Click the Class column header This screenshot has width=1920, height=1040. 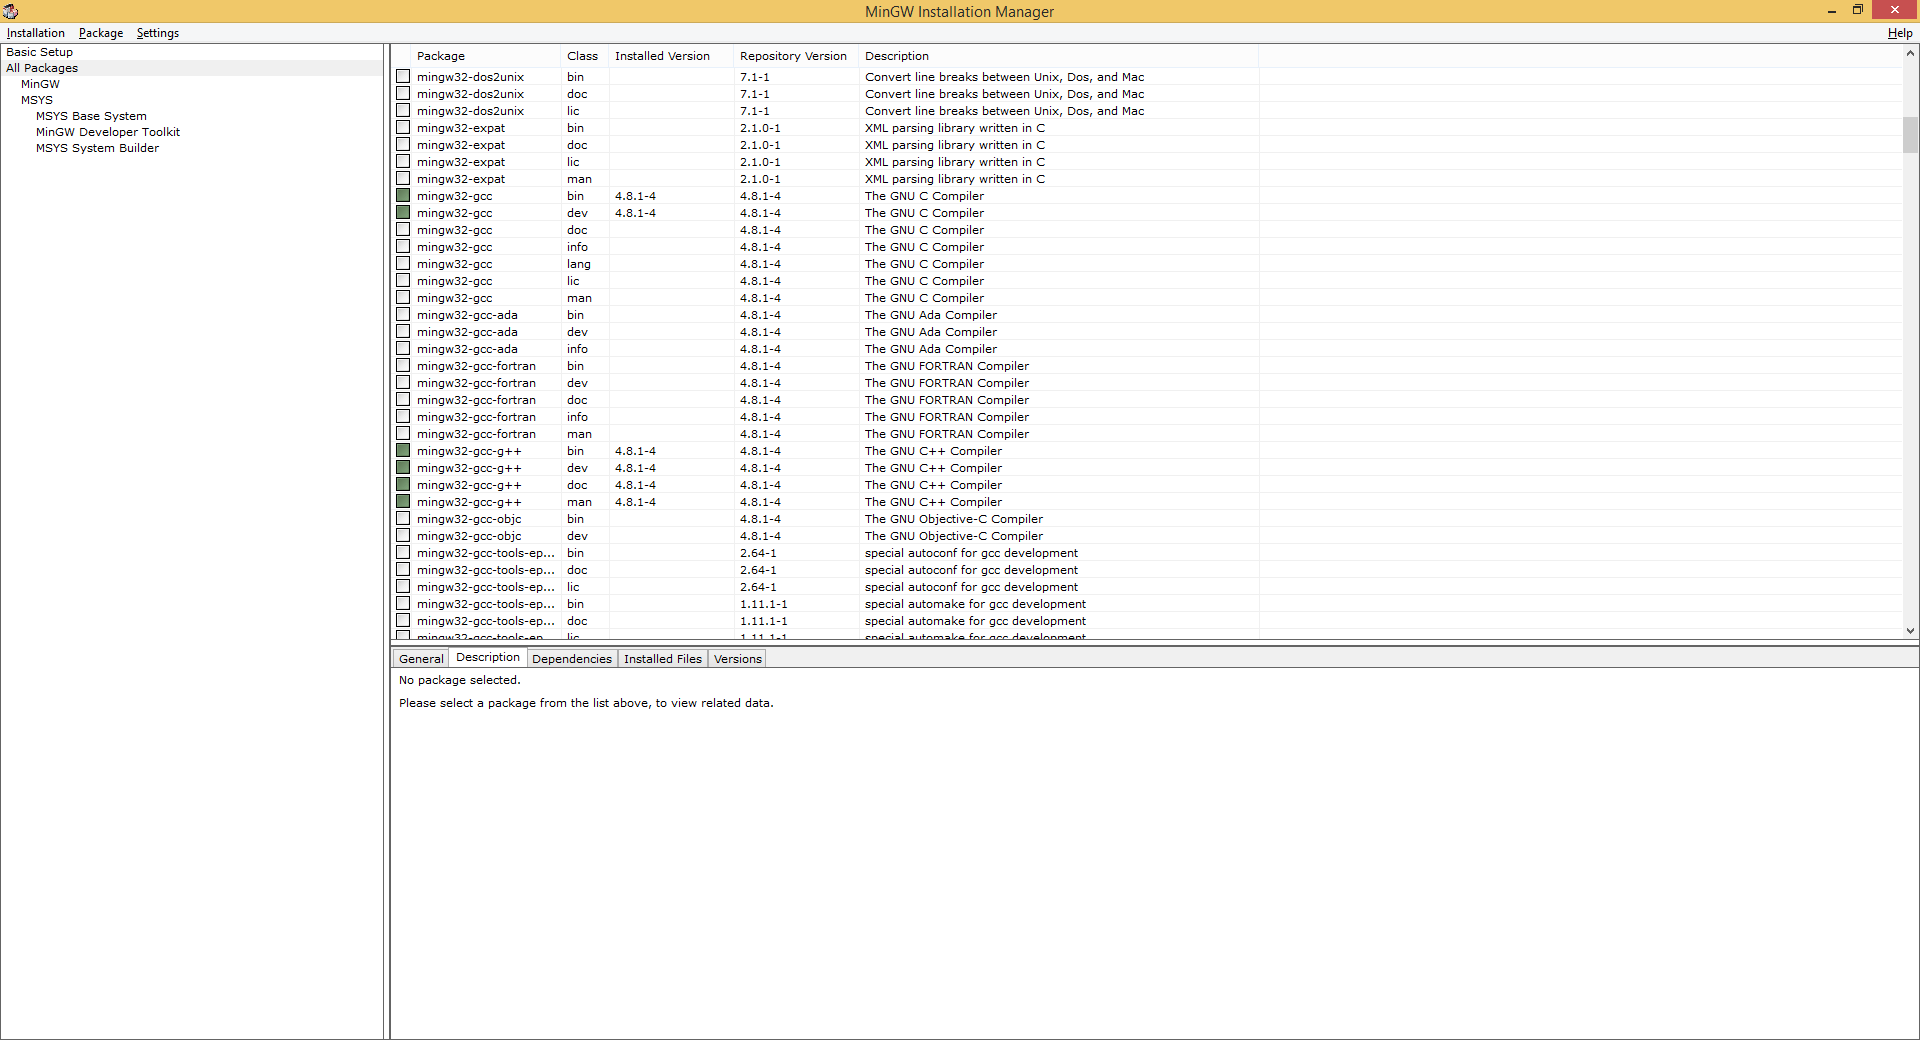582,56
